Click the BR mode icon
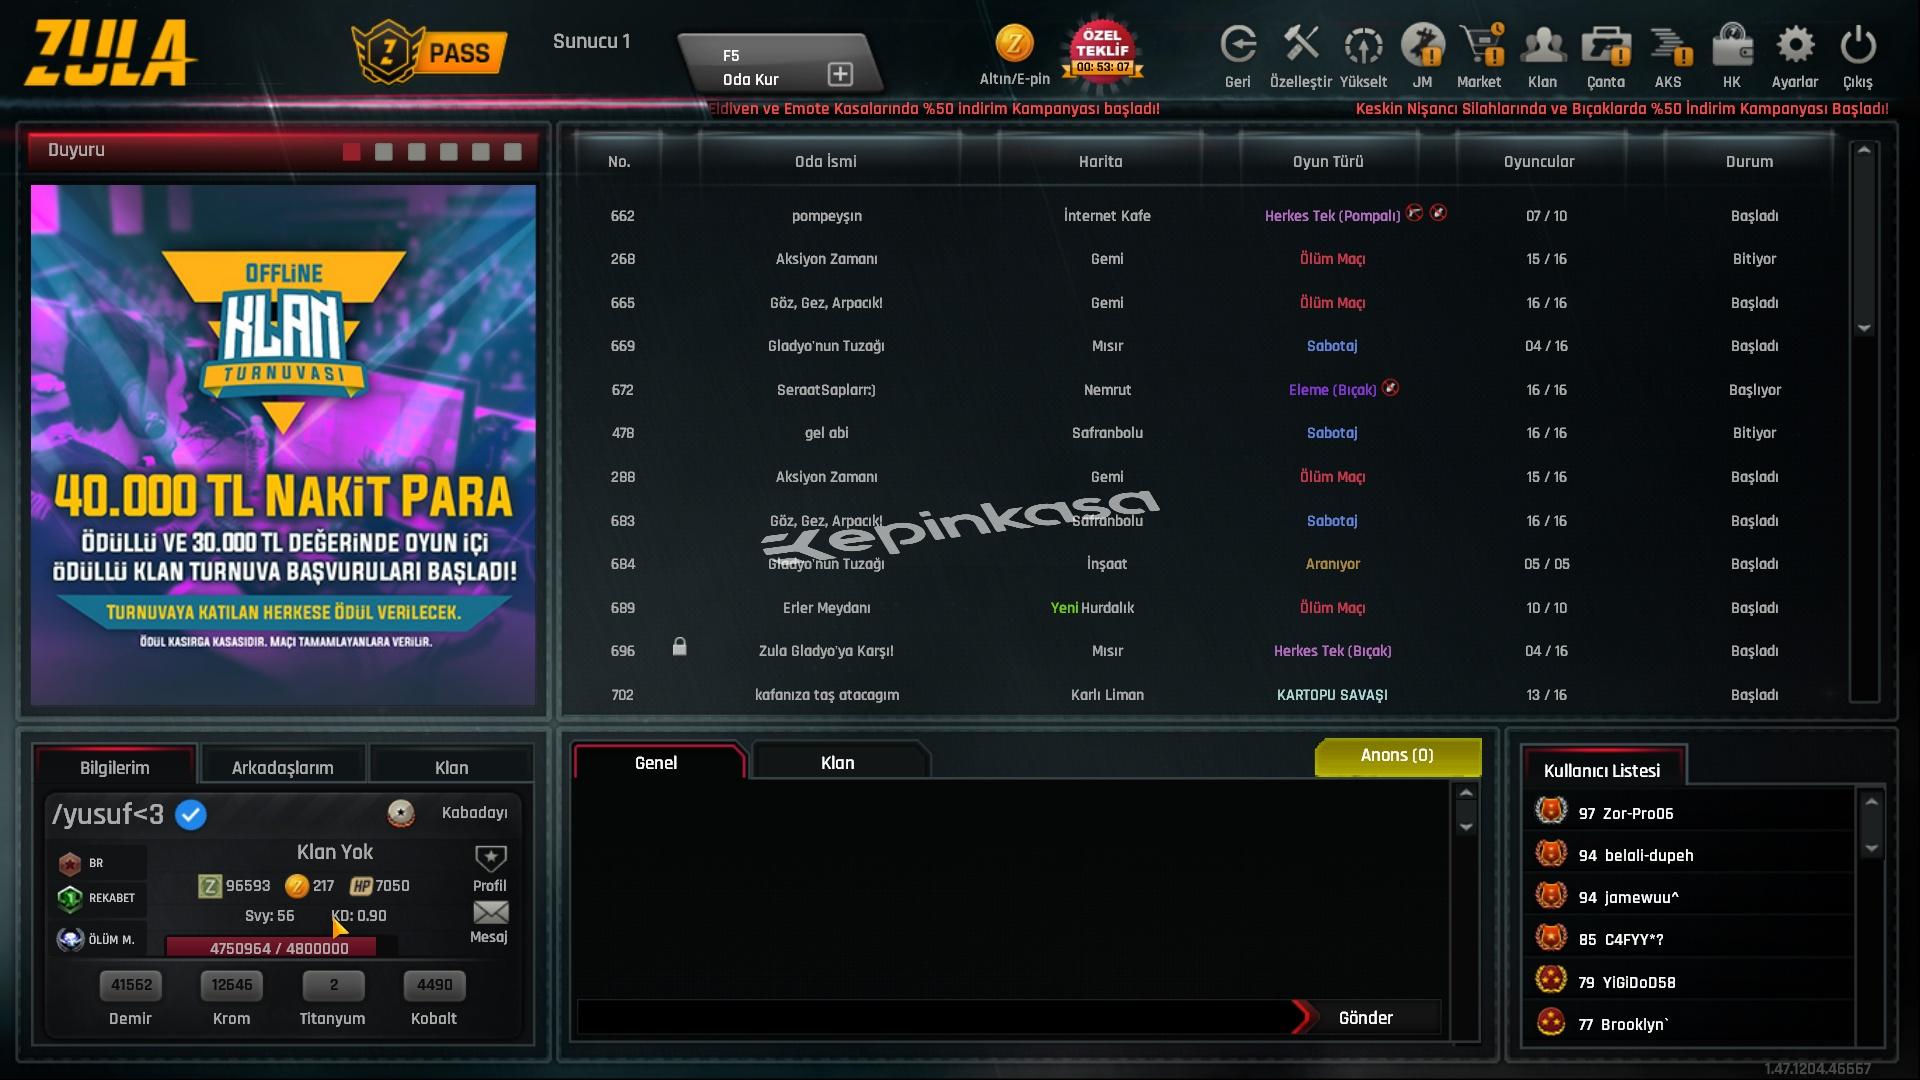1920x1080 pixels. (69, 863)
